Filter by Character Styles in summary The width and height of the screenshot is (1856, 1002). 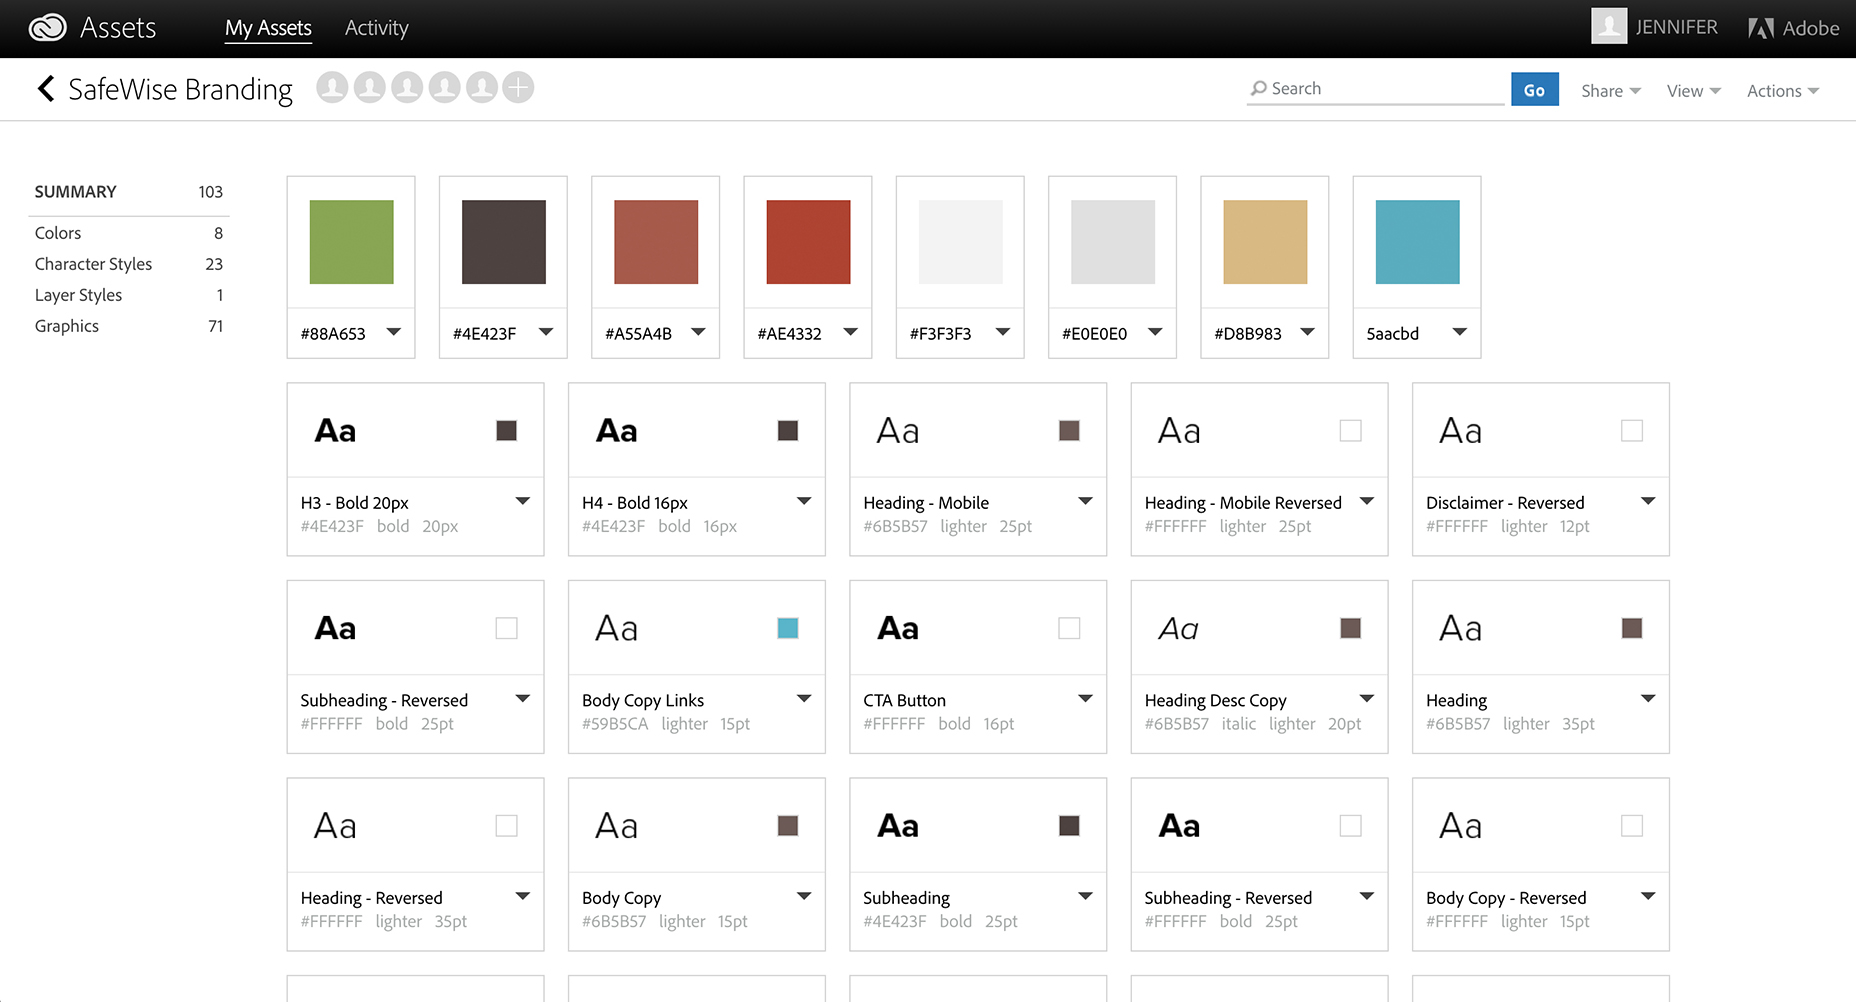[93, 264]
